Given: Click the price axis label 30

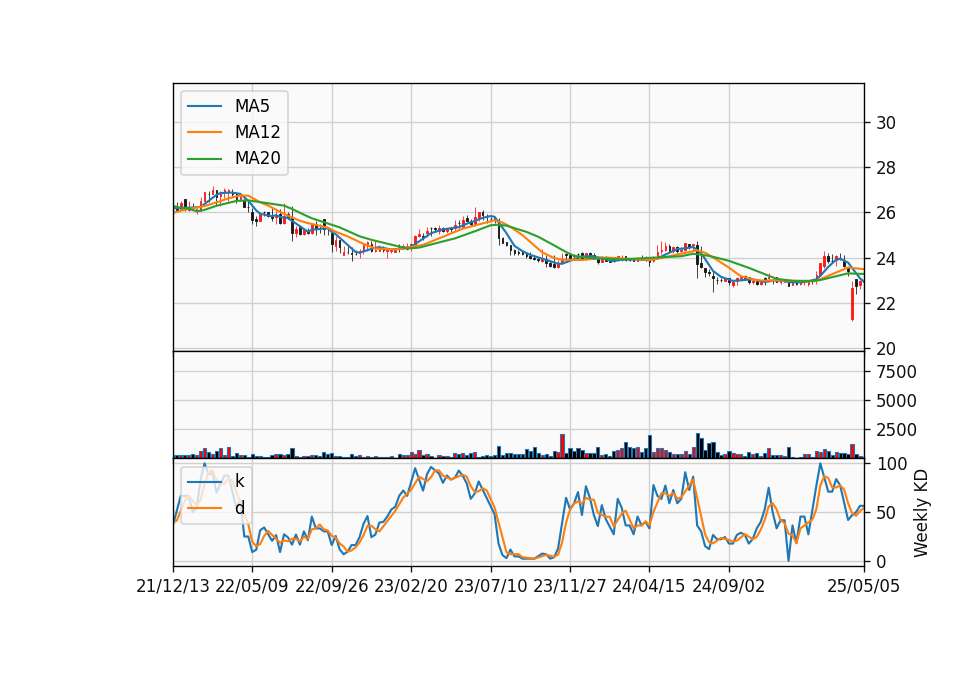Looking at the screenshot, I should 885,123.
